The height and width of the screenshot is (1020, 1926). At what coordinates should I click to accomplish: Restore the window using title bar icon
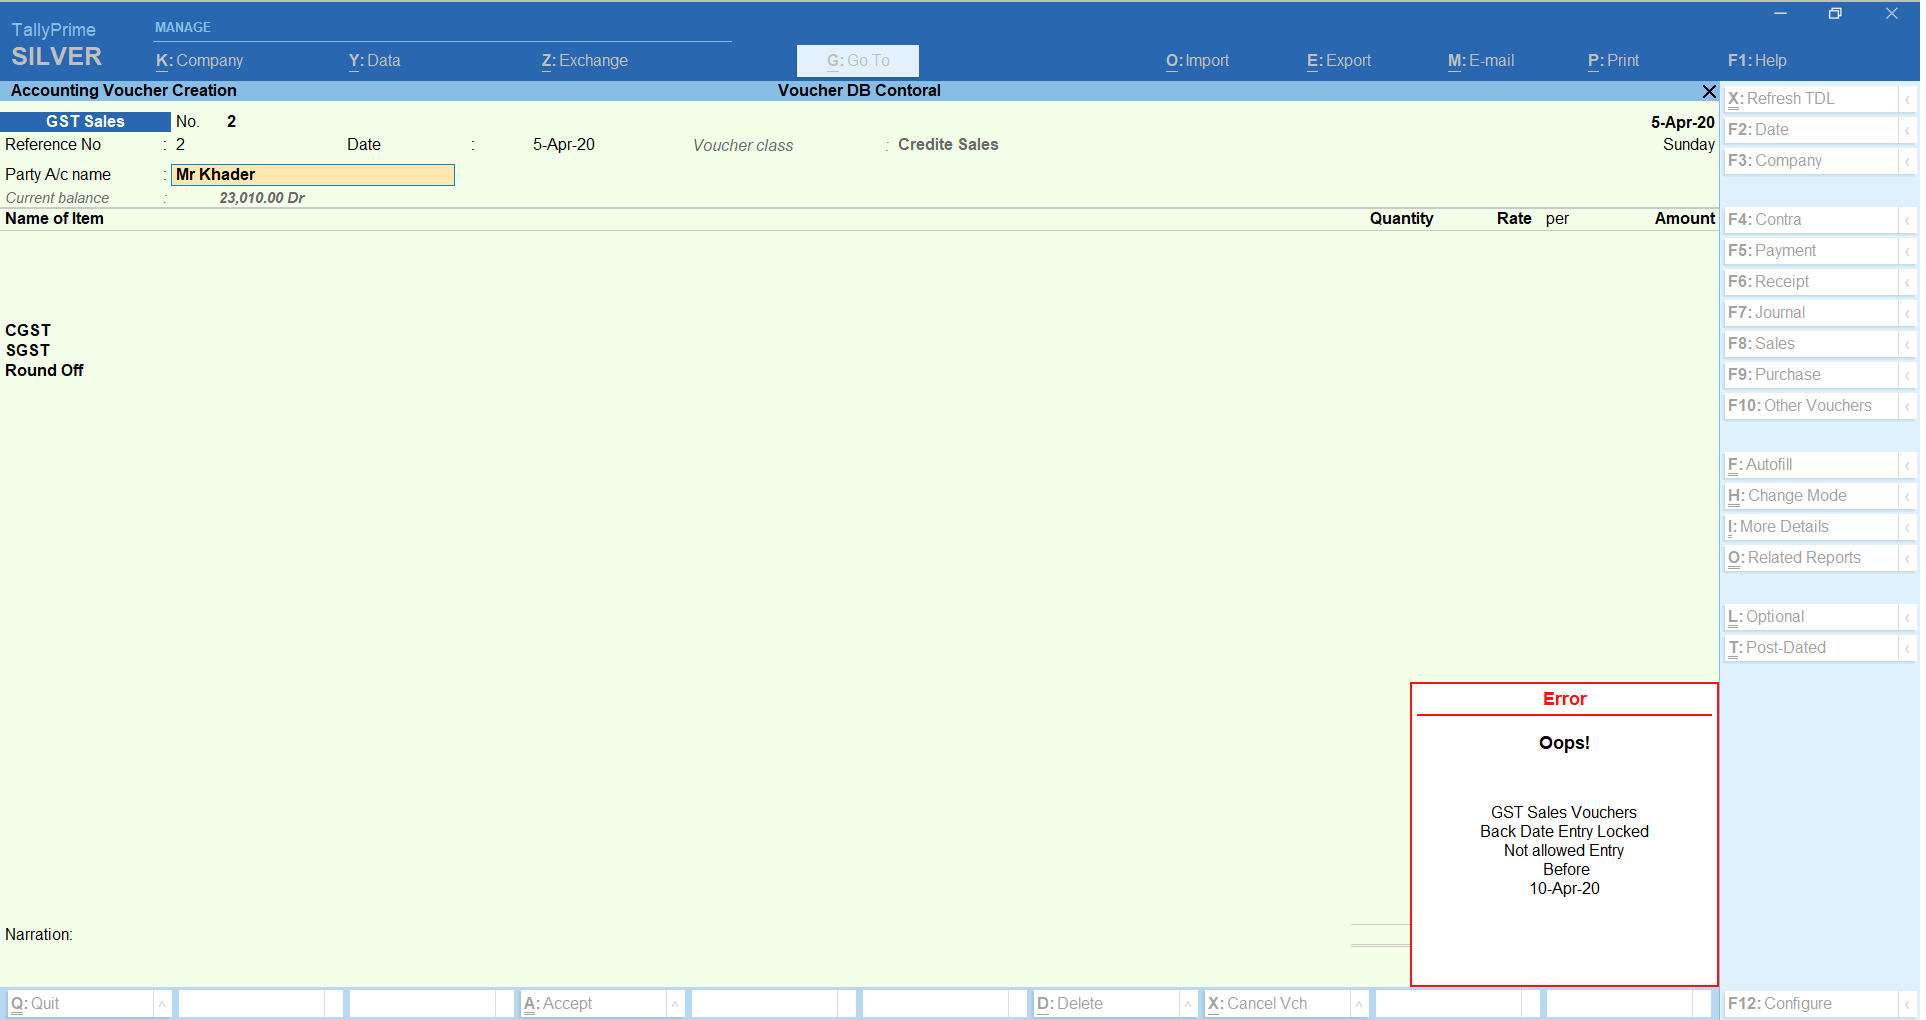[1835, 14]
